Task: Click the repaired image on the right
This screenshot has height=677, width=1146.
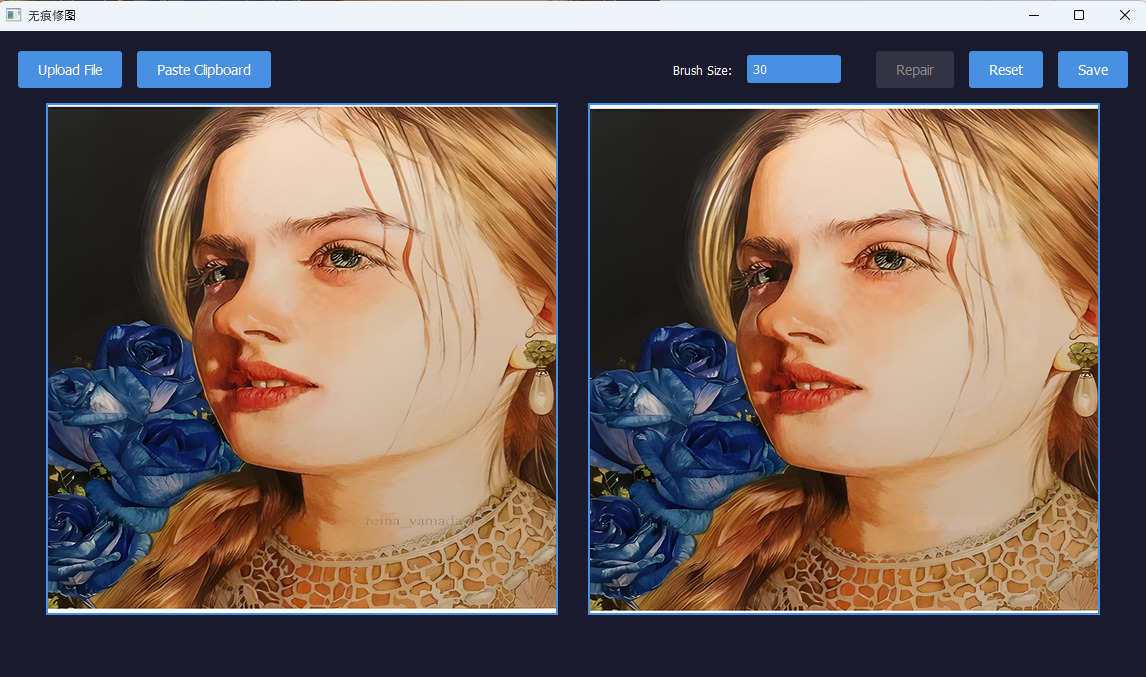Action: 844,359
